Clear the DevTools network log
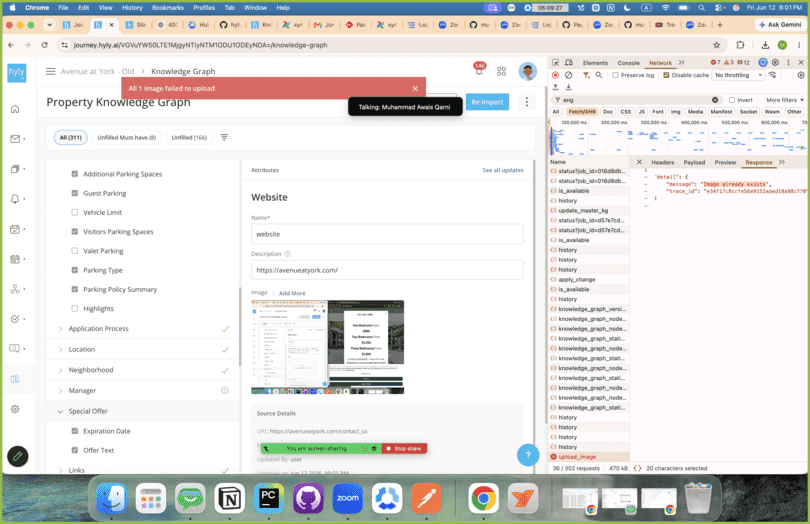Screen dimensions: 810x524 click(568, 75)
